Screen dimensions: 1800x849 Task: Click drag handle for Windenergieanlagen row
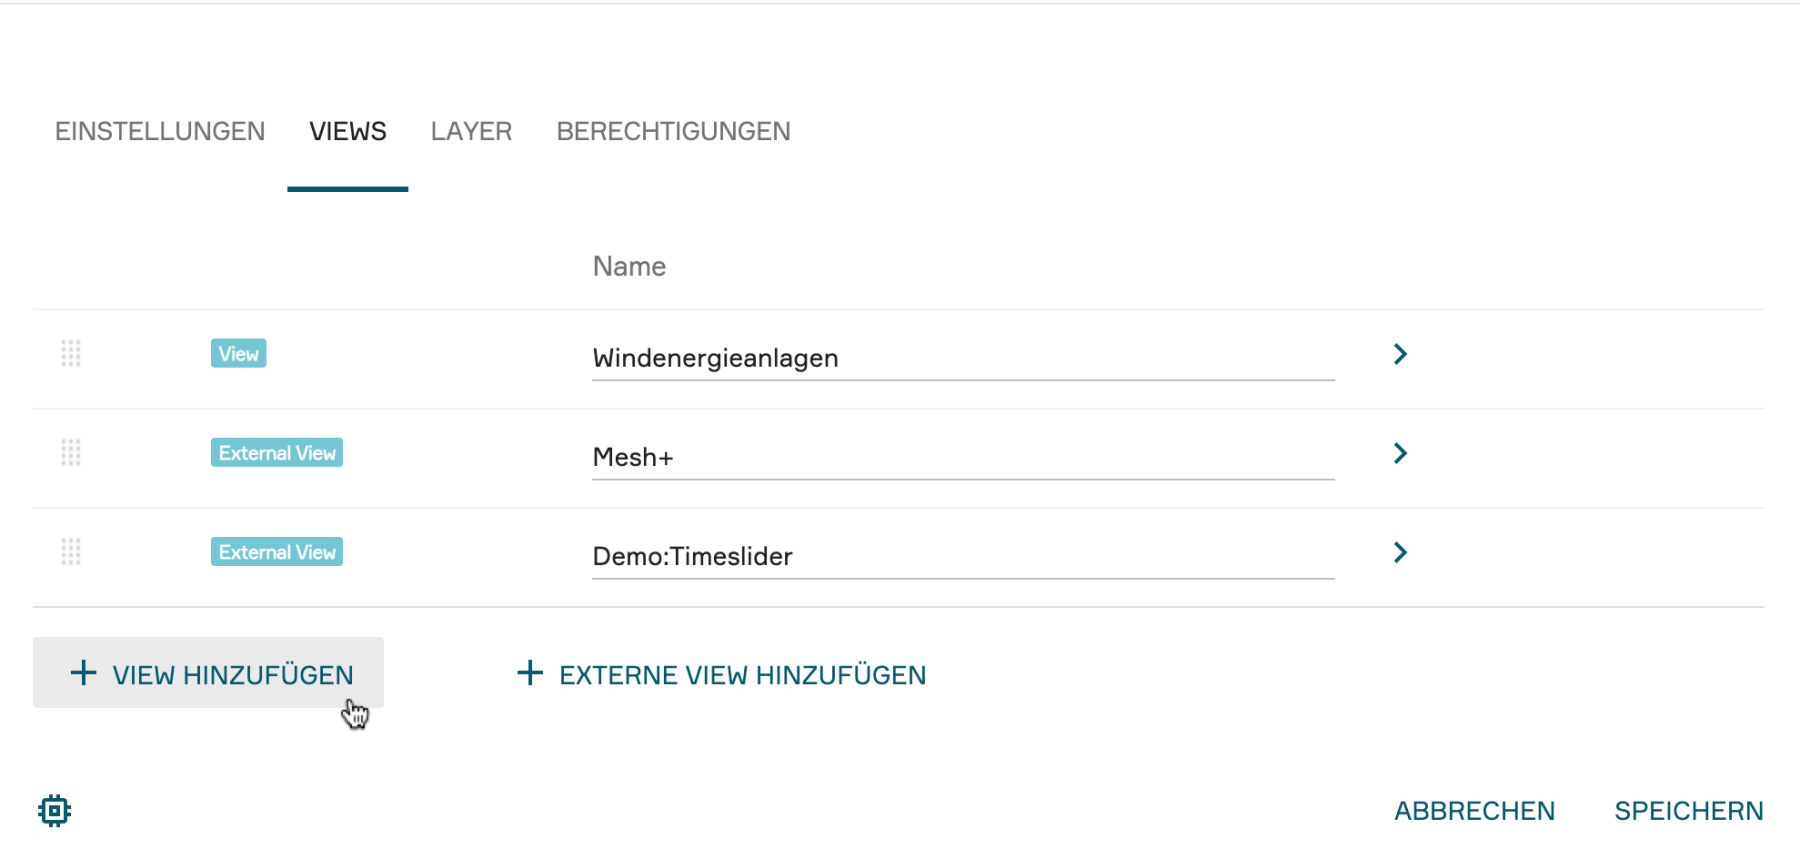71,353
